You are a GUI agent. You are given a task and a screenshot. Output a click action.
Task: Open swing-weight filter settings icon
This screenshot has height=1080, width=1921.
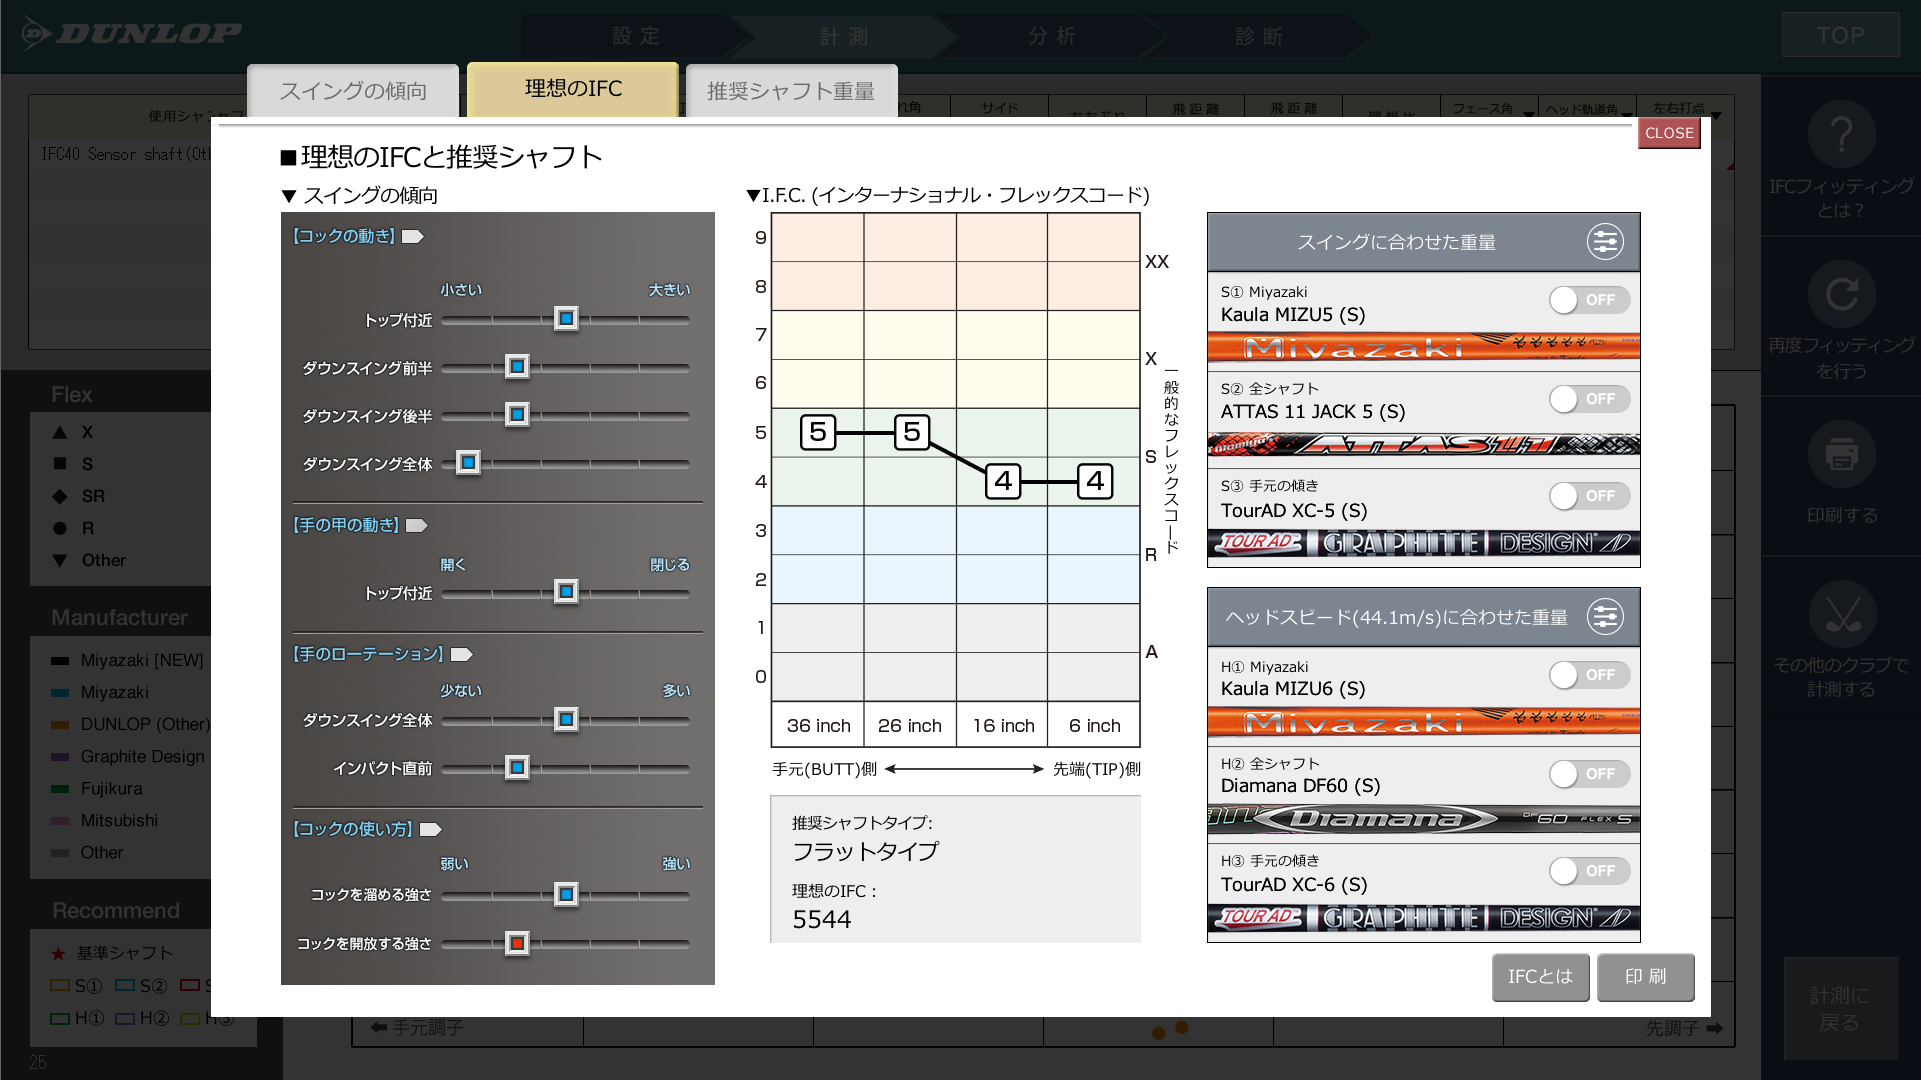pos(1605,242)
